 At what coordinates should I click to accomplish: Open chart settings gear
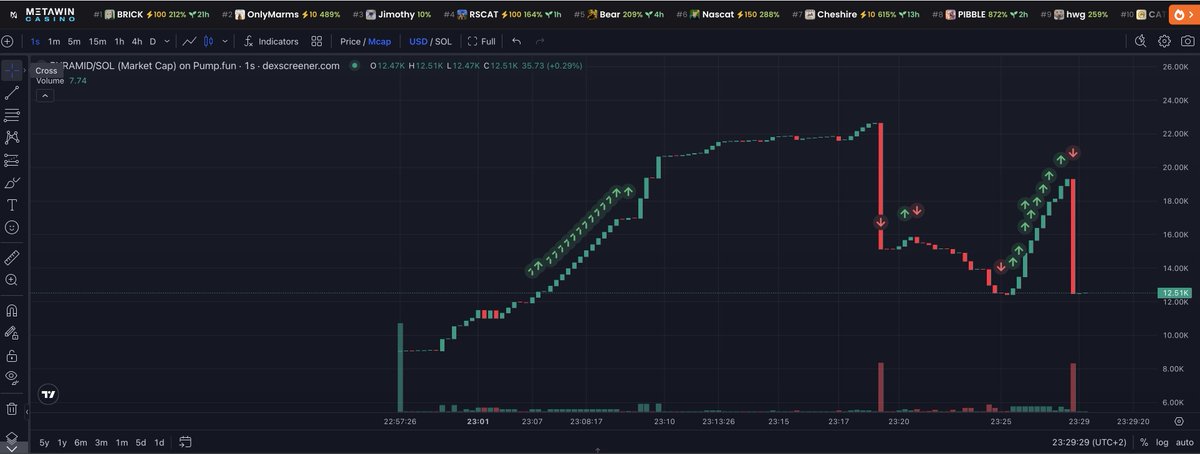1164,41
